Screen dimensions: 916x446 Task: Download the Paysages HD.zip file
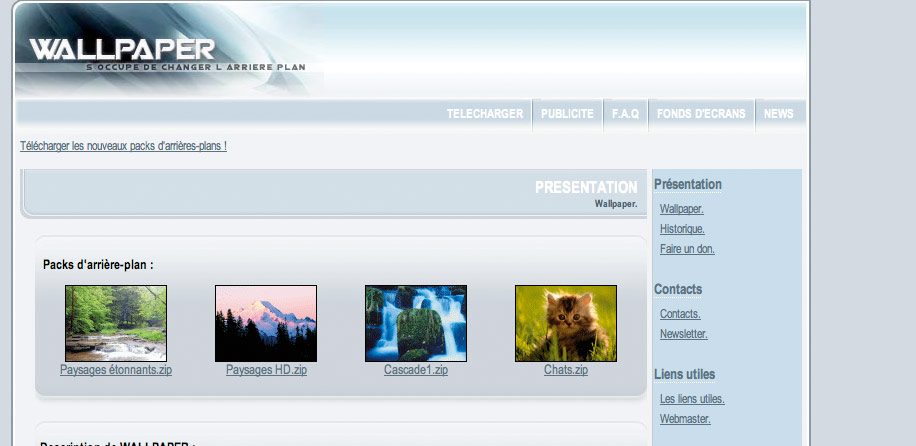point(266,370)
